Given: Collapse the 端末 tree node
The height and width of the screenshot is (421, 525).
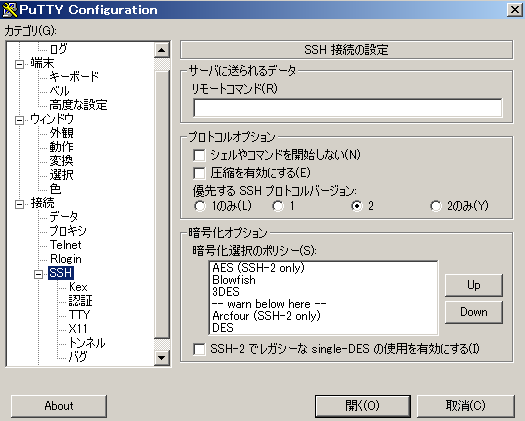Looking at the screenshot, I should coord(20,64).
